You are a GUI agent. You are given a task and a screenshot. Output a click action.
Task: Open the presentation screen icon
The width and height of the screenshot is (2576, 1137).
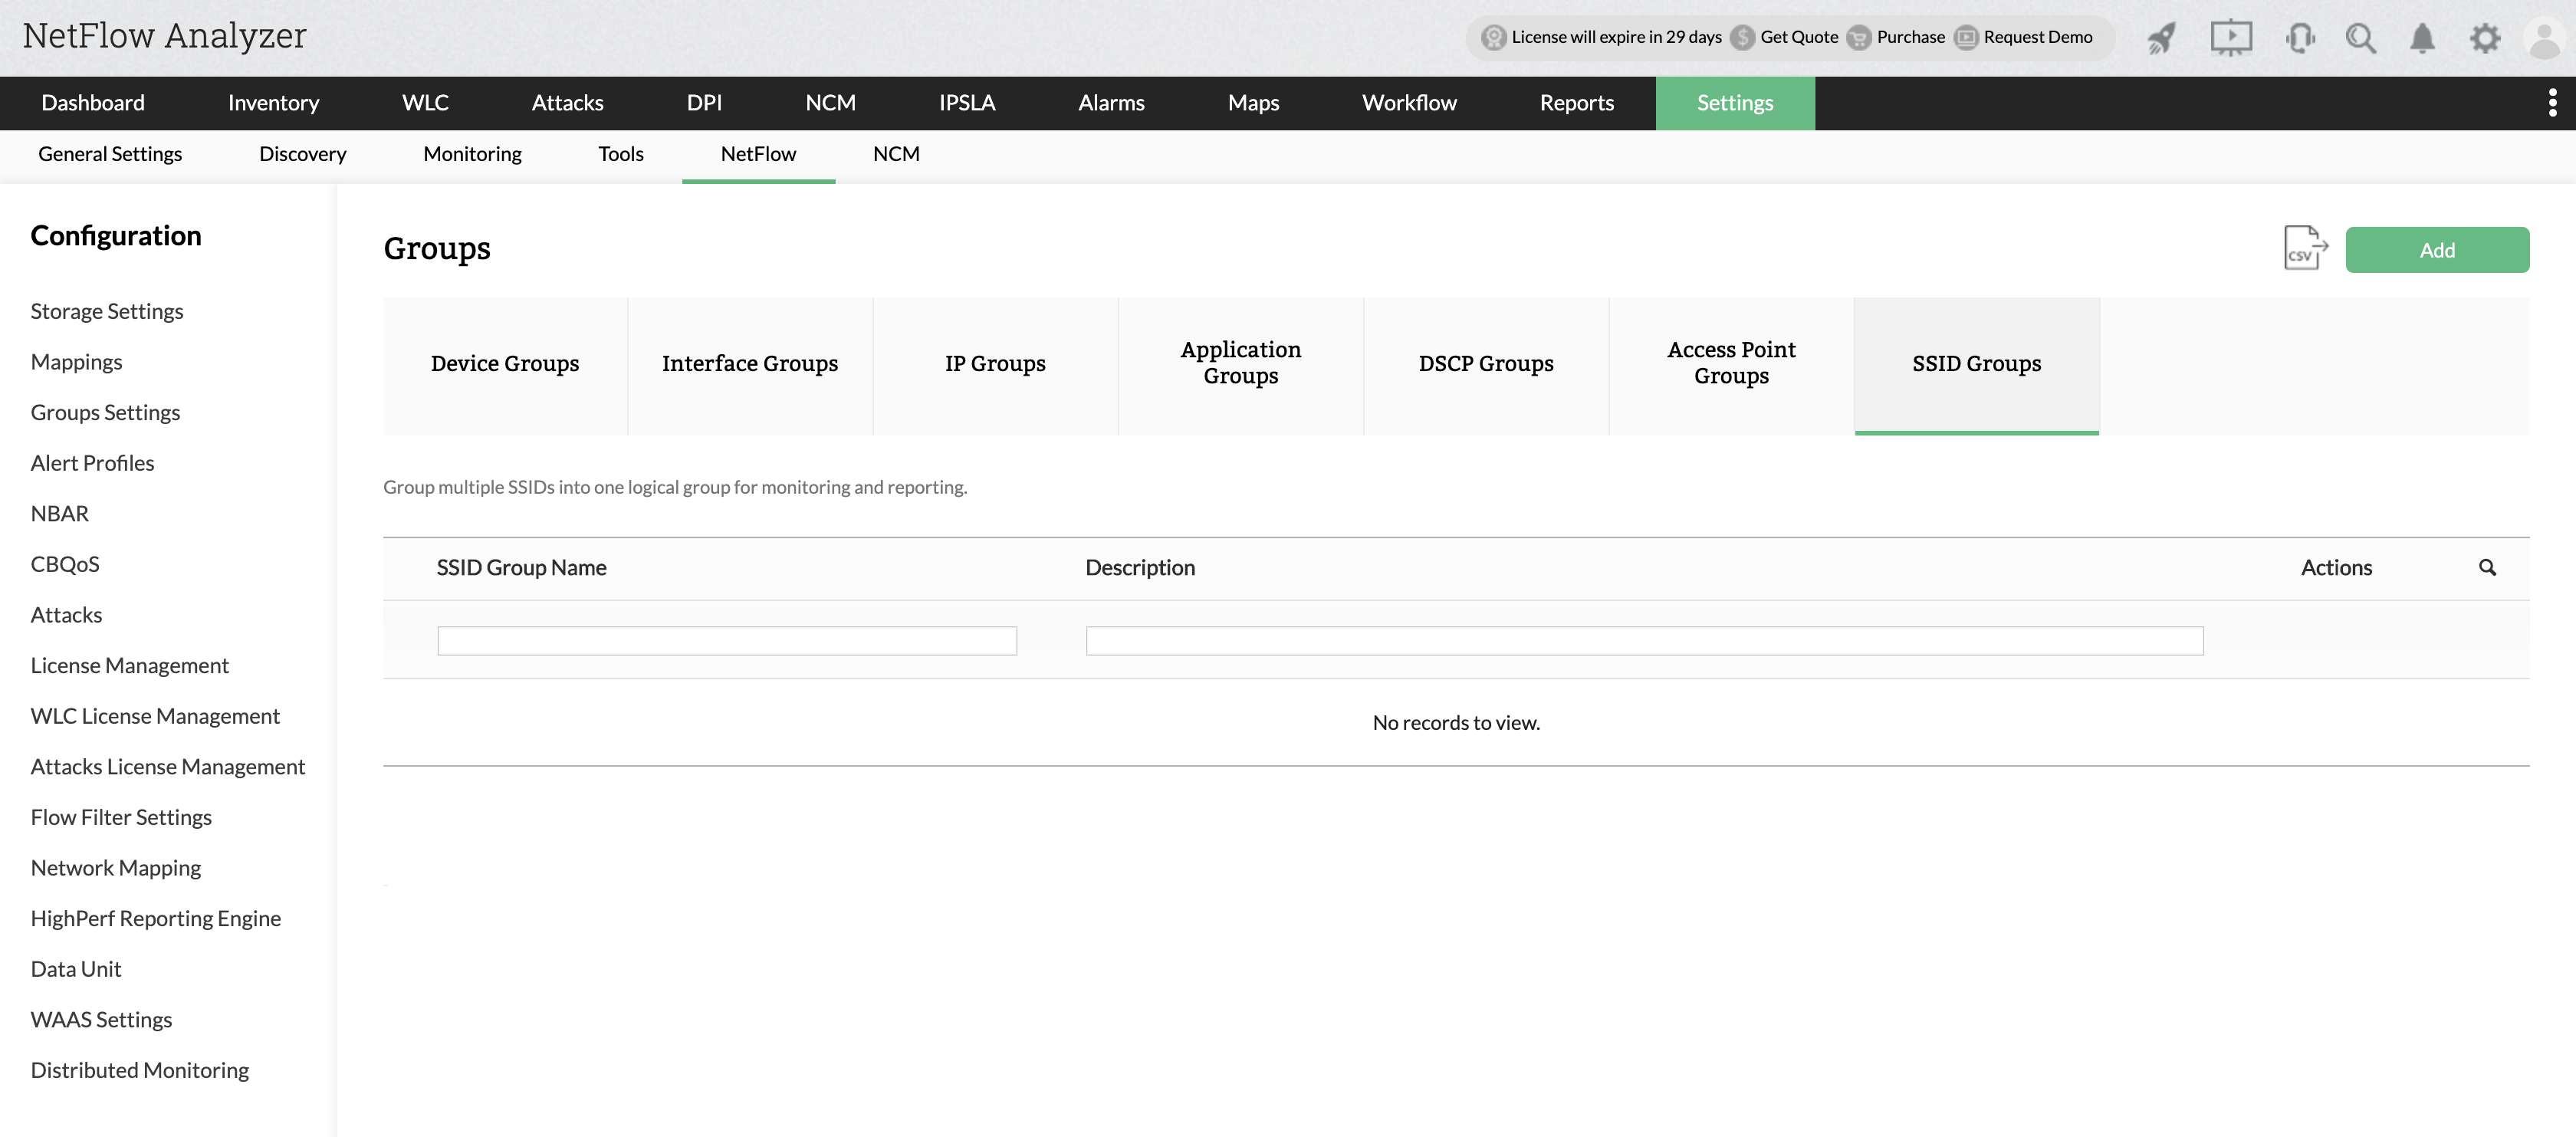[2230, 38]
